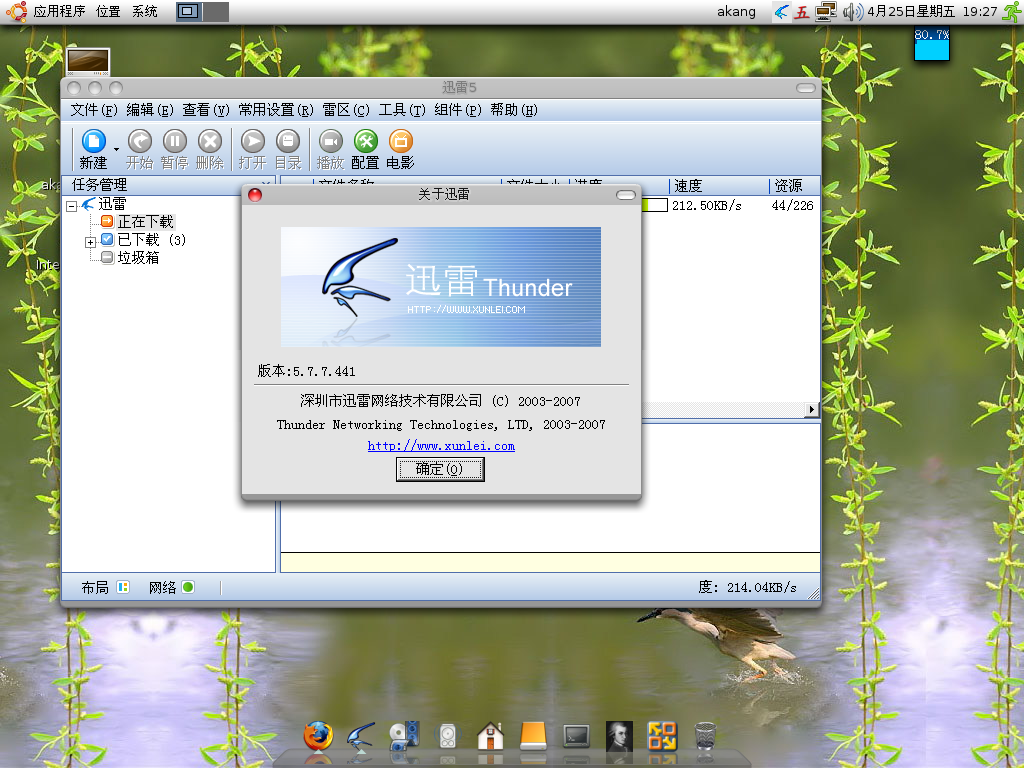Open the 组件(P) menu
The height and width of the screenshot is (768, 1024).
(458, 110)
